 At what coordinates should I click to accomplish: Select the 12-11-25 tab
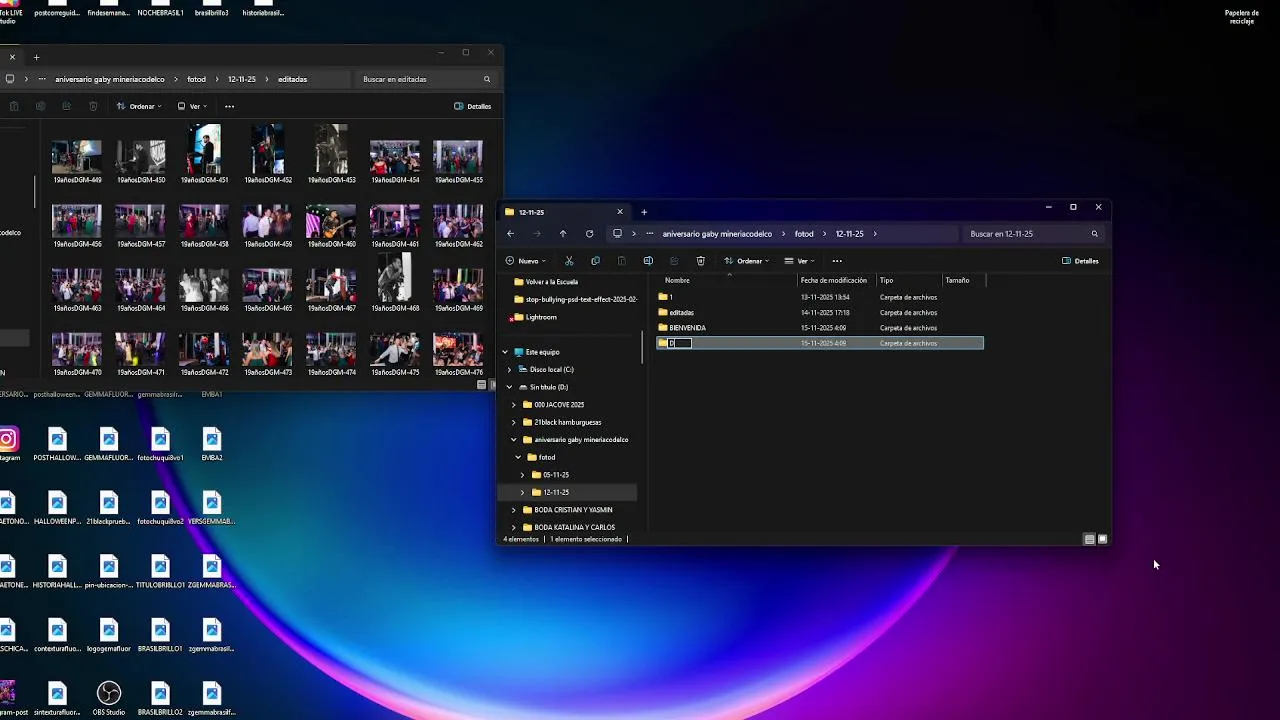[563, 212]
